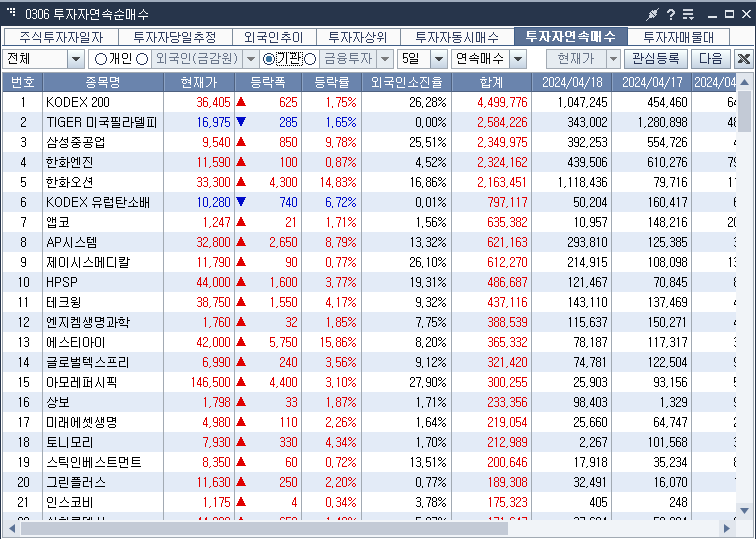Select the HPSP stock name
Viewport: 756px width, 539px height.
click(62, 282)
